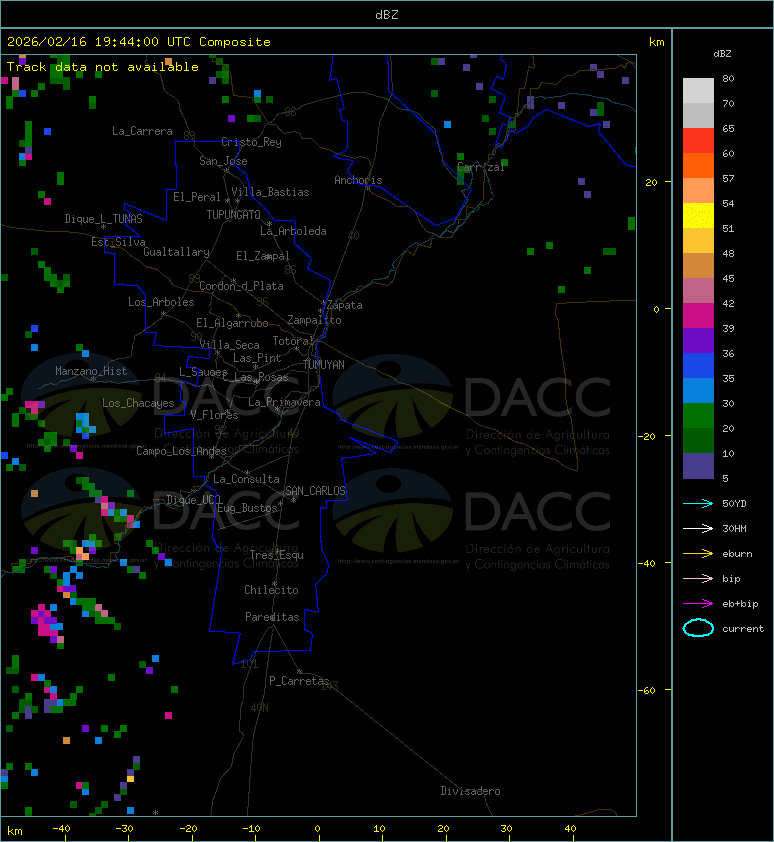Click the cyan current ellipse icon
Image resolution: width=774 pixels, height=842 pixels.
click(x=698, y=628)
